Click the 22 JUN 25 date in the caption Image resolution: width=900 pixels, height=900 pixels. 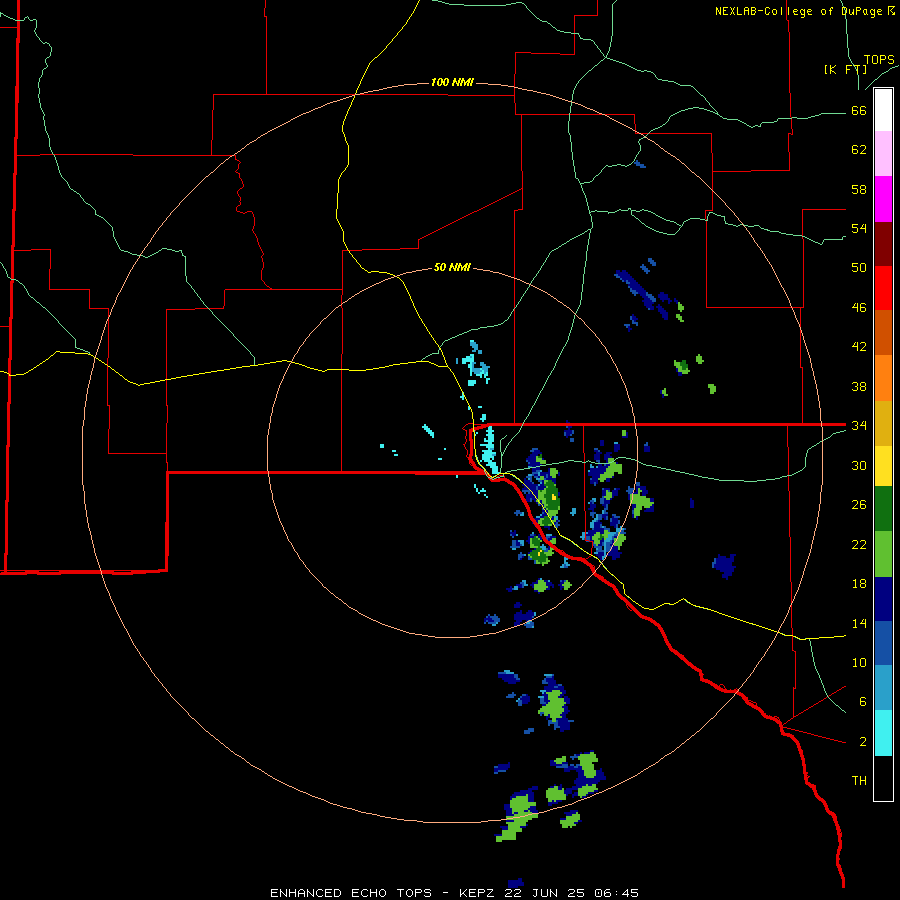click(546, 893)
